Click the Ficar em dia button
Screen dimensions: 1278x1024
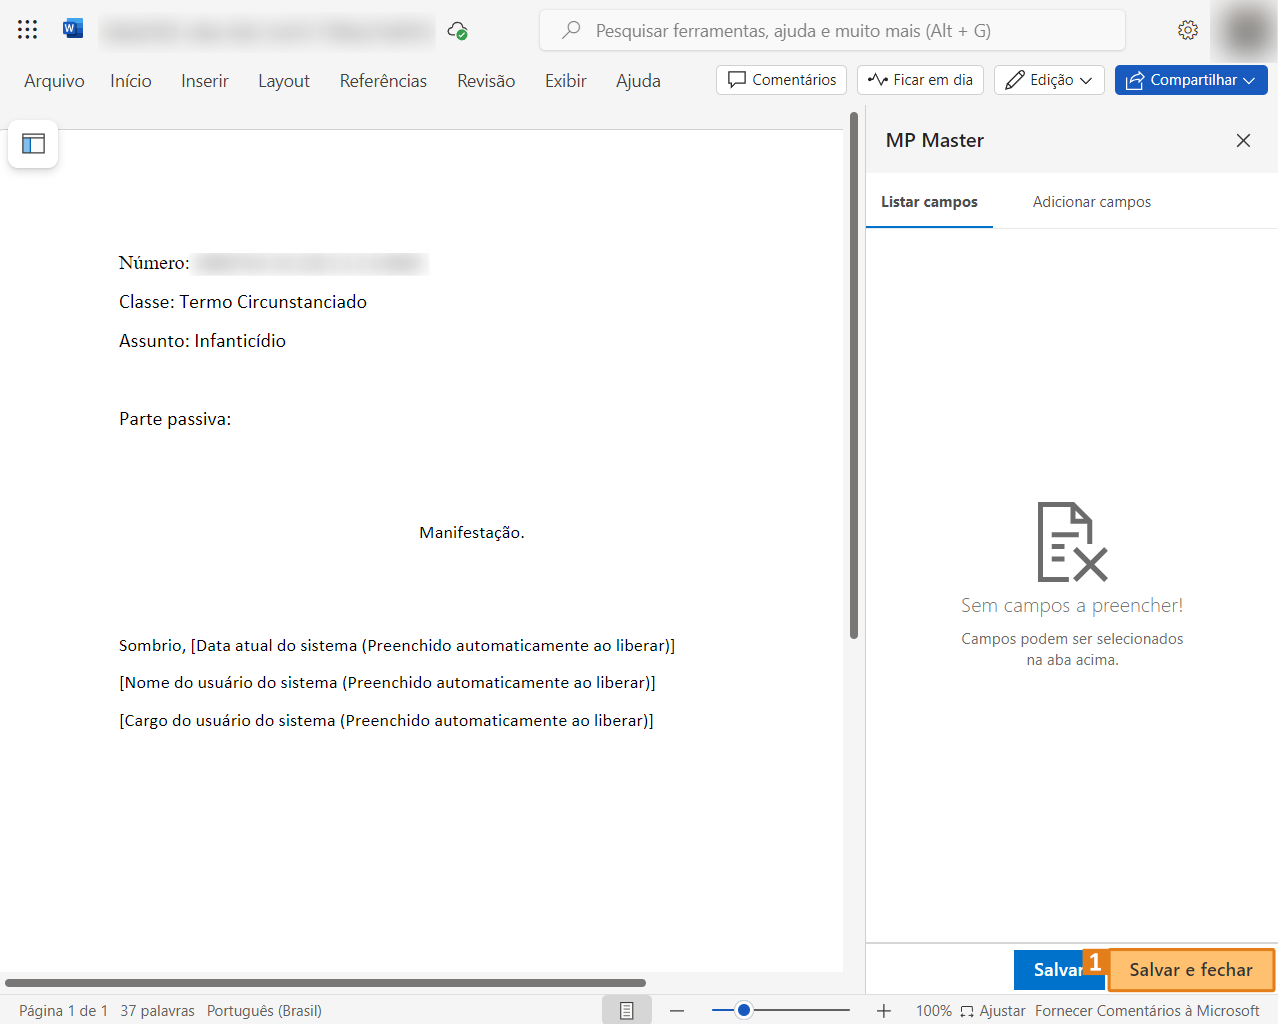[x=920, y=80]
